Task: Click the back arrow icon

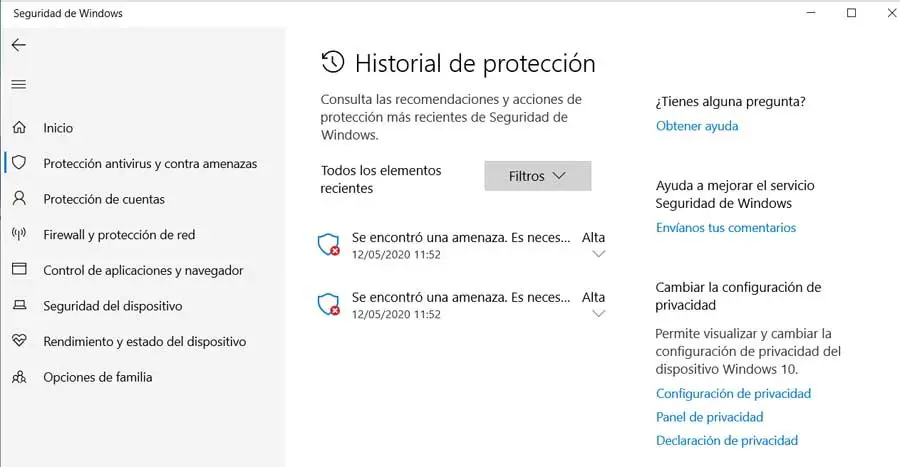Action: click(18, 45)
